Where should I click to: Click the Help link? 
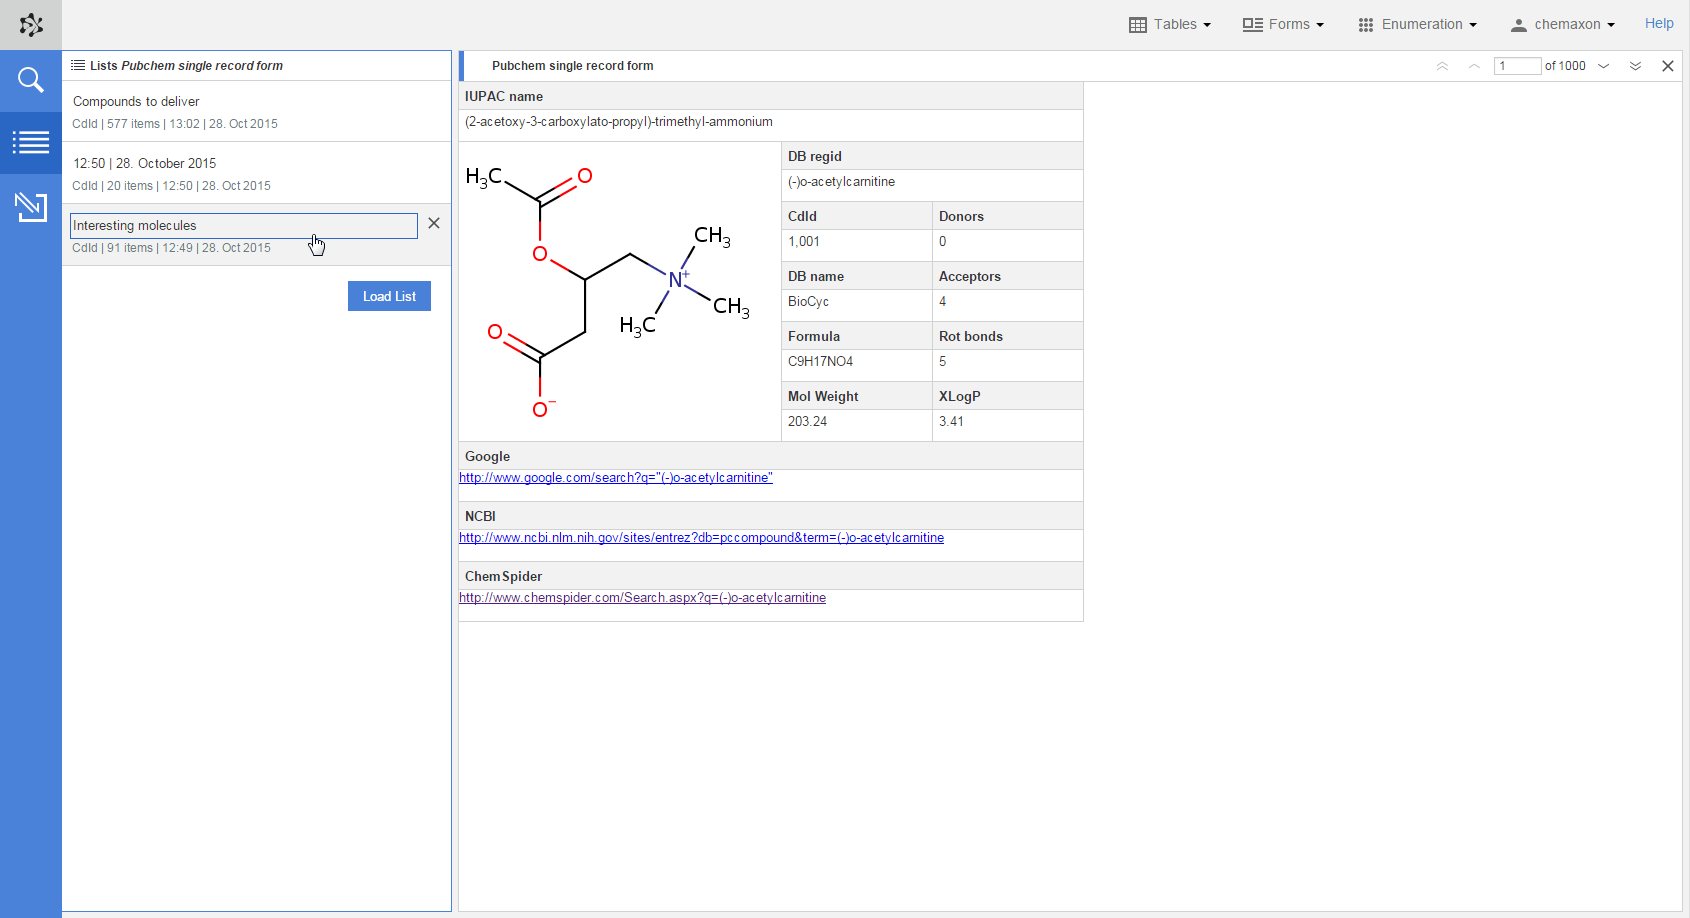(1658, 23)
